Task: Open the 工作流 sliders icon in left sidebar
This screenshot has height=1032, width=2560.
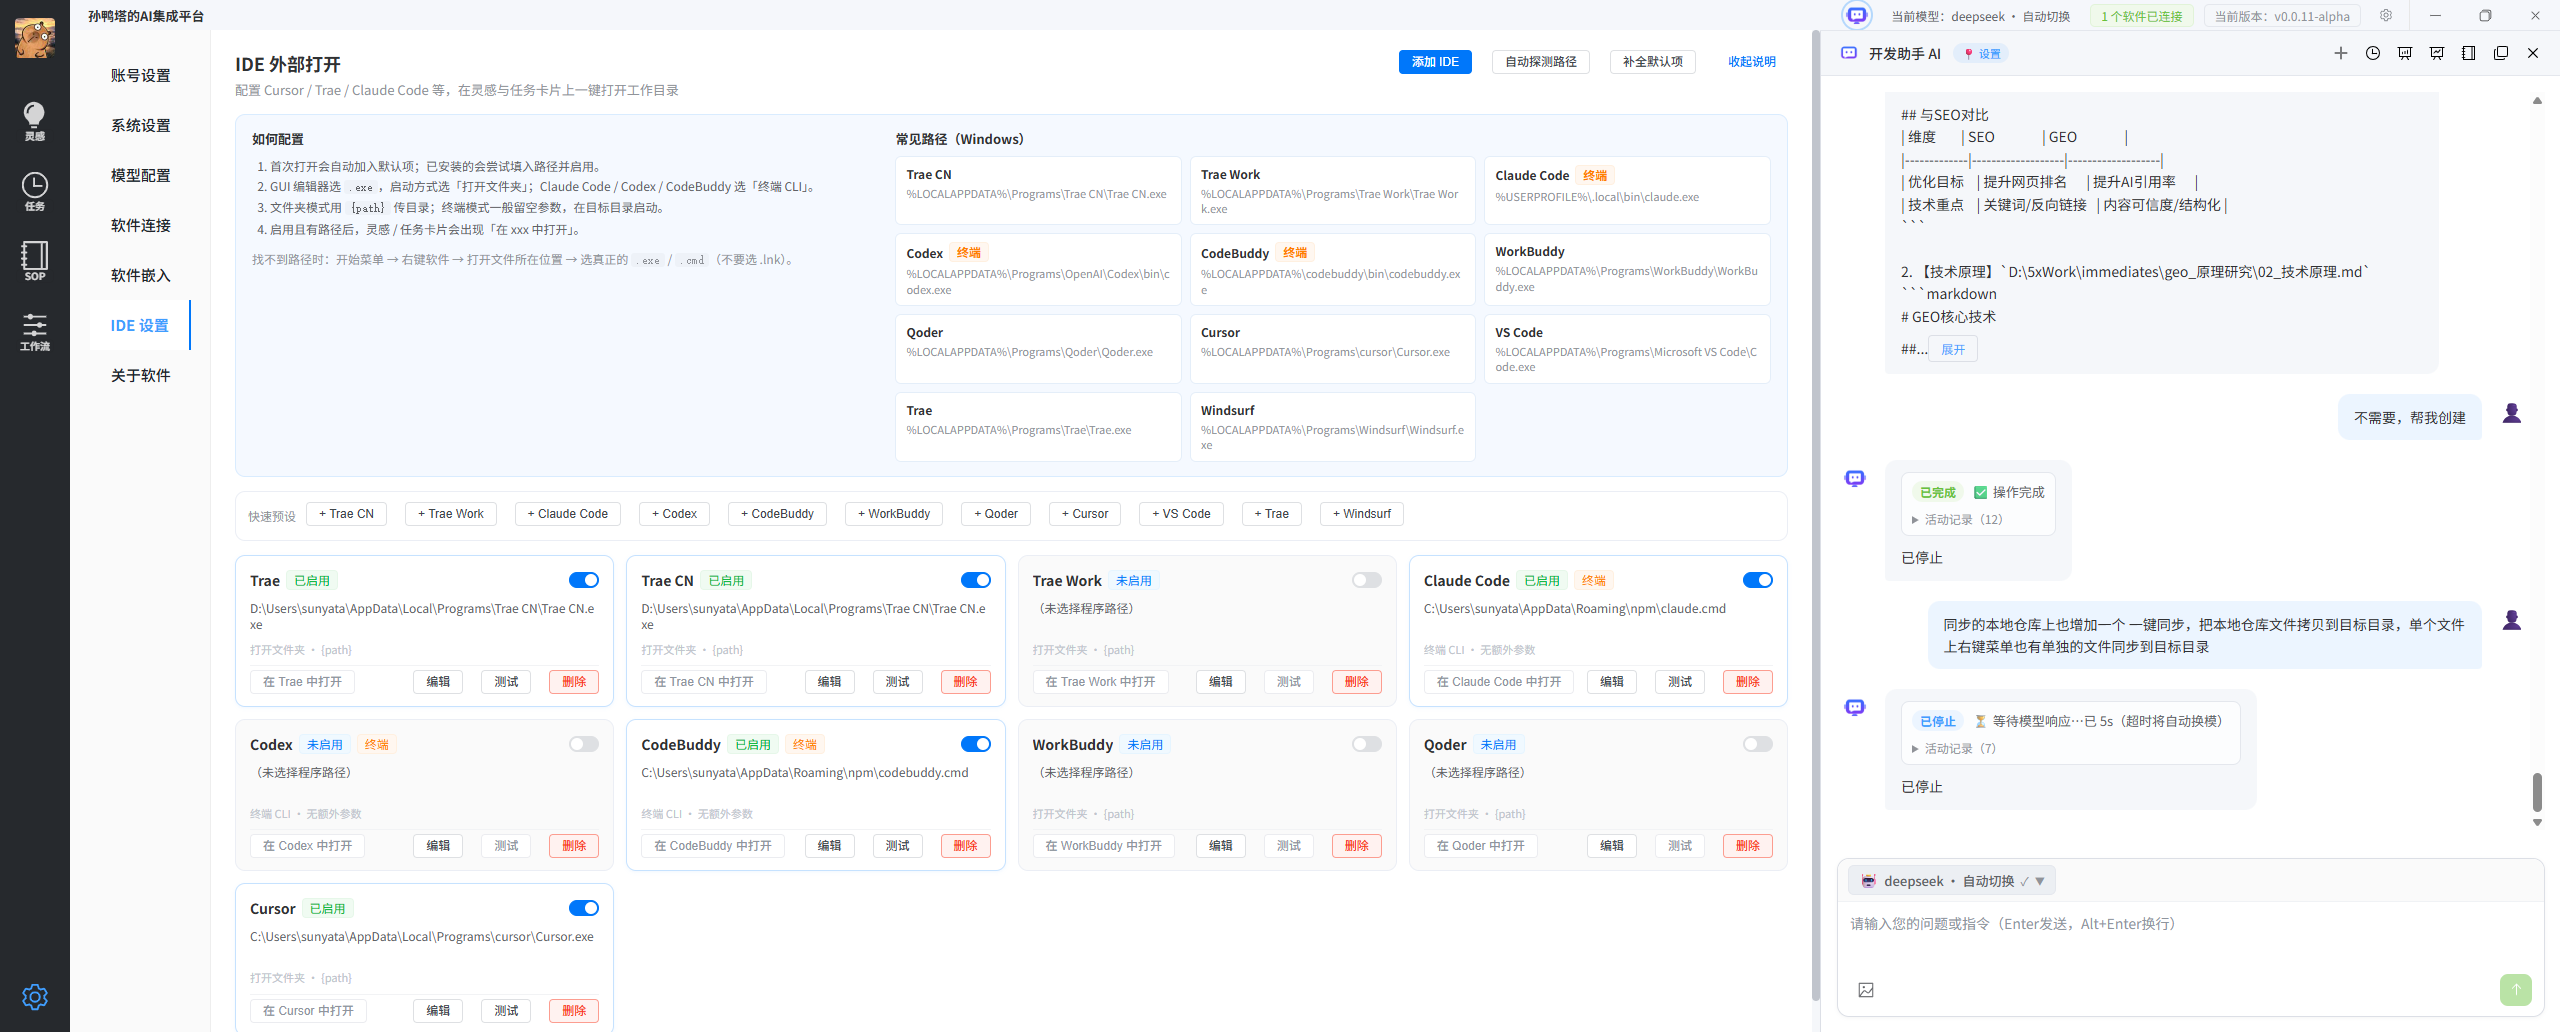Action: point(34,331)
